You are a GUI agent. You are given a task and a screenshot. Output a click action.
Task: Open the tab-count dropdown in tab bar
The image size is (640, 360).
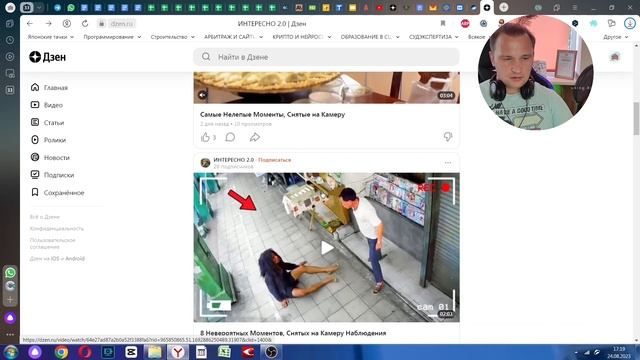point(39,7)
